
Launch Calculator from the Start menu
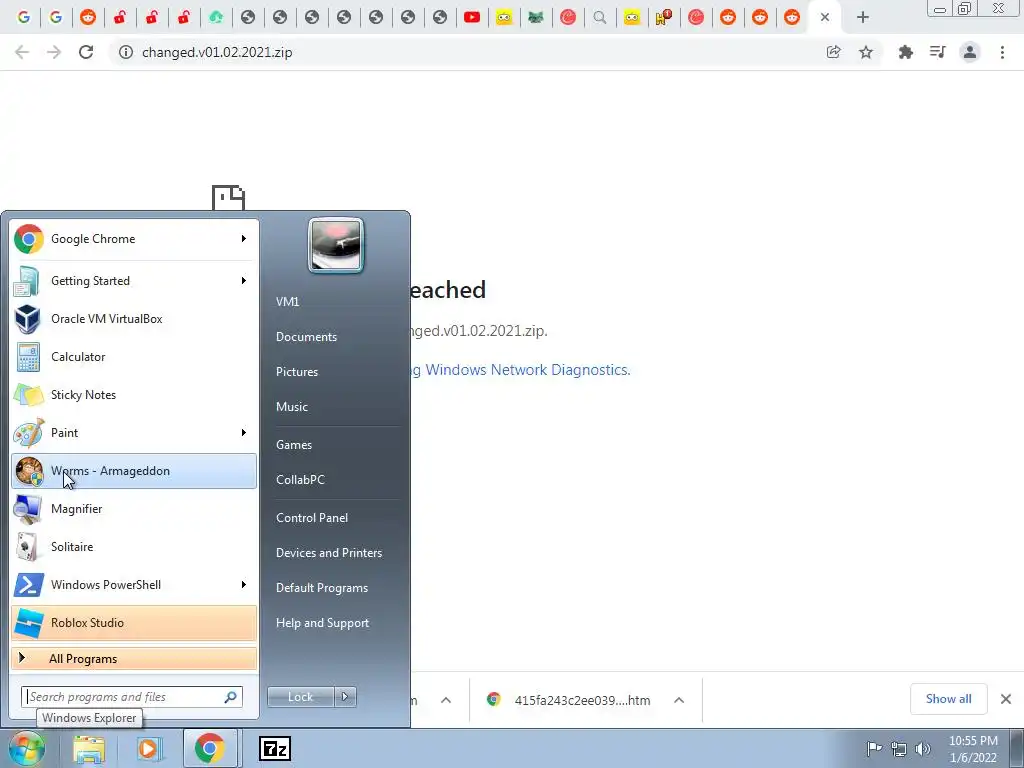coord(134,357)
